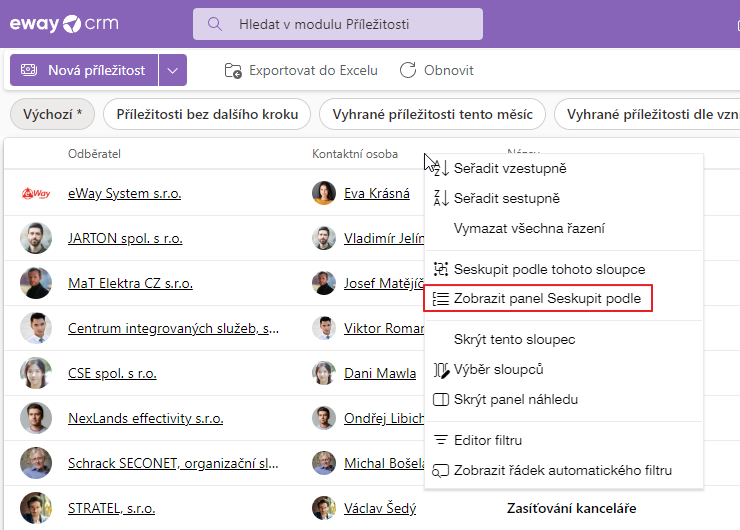Open contact Vladimír Jelínek
The image size is (740, 530).
click(x=384, y=238)
